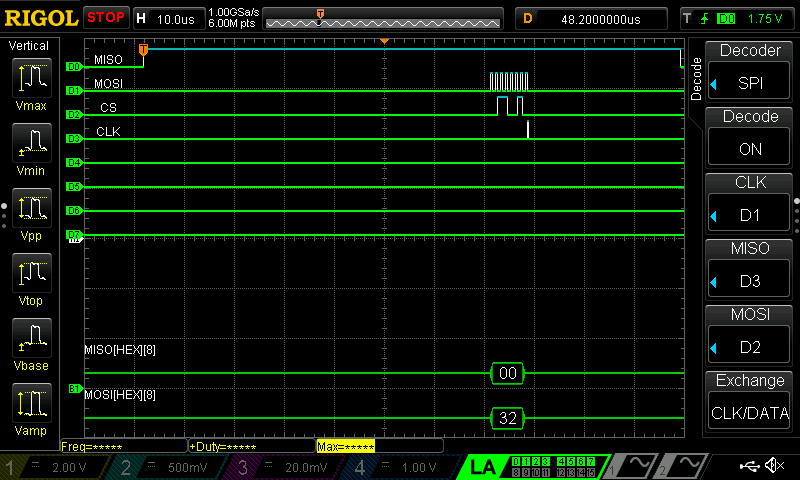Click the 6.00M pts memory depth readout
The image size is (800, 480).
(x=231, y=23)
